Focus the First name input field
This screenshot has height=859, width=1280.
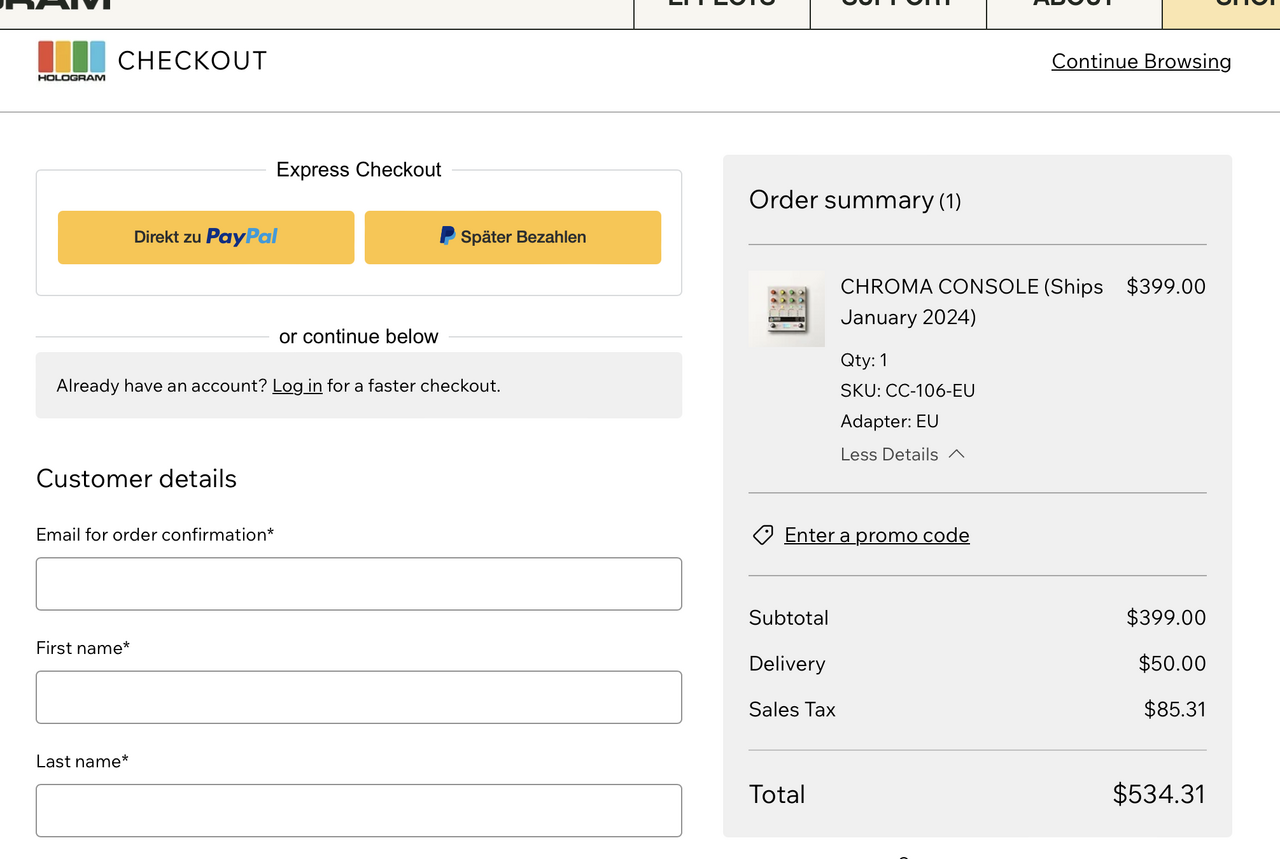pyautogui.click(x=359, y=697)
